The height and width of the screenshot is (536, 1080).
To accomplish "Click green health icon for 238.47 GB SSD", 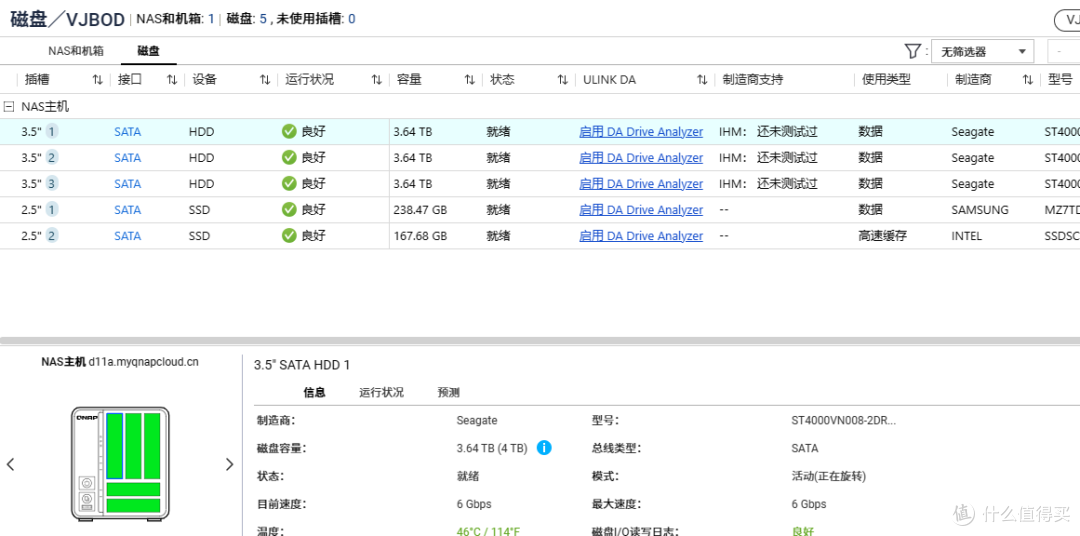I will (x=289, y=209).
